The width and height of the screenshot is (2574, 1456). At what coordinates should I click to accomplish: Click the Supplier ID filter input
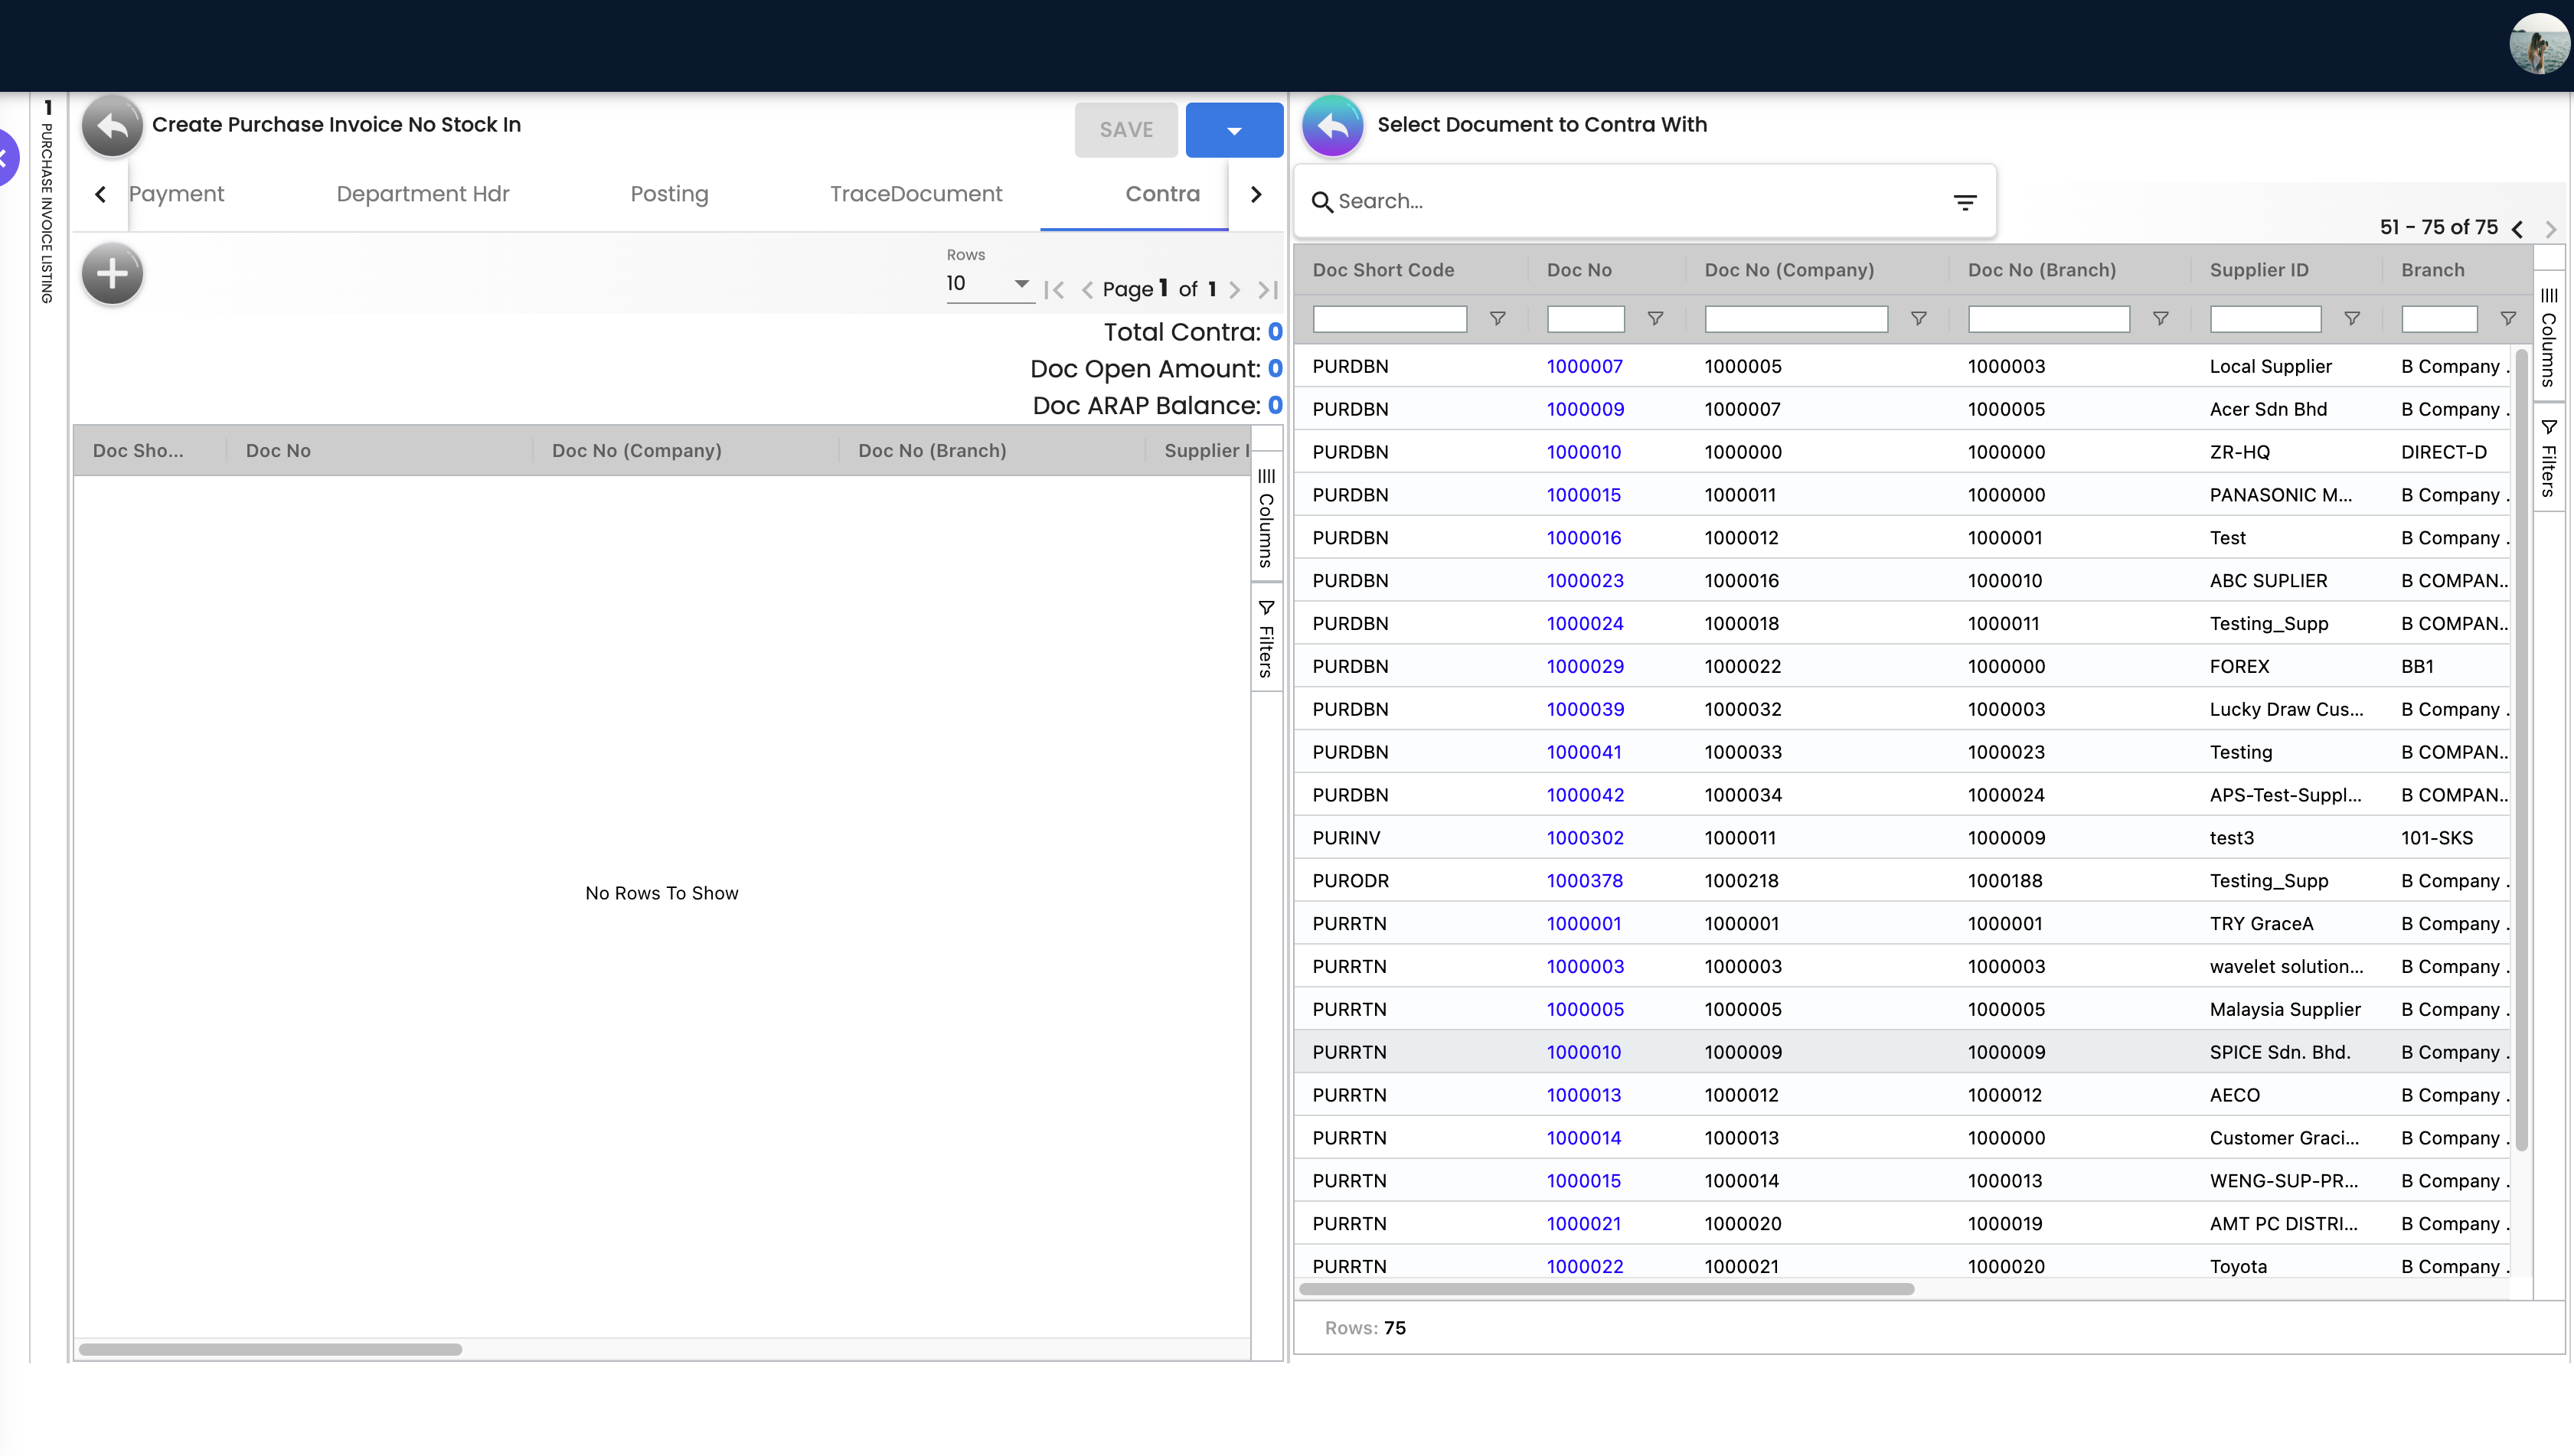pos(2265,318)
